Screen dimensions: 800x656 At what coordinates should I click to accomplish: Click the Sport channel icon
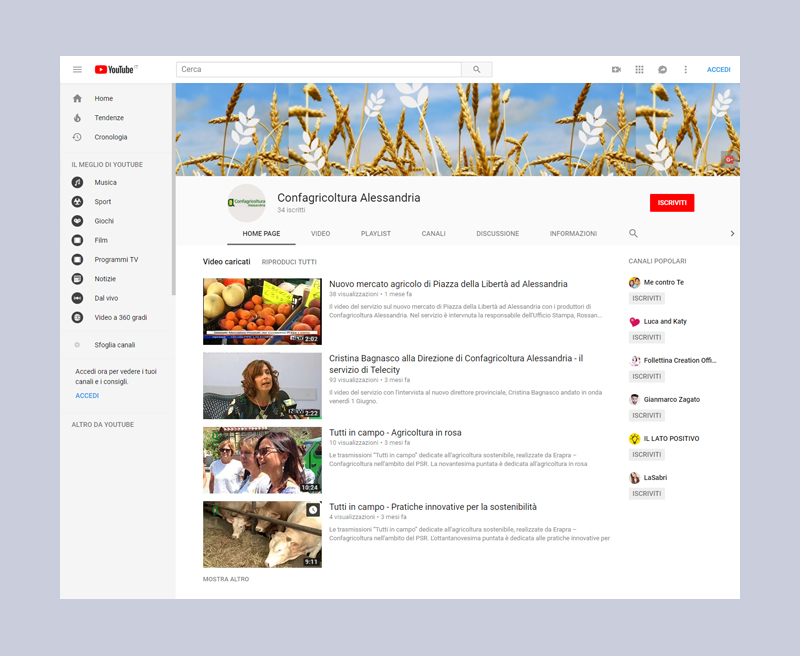tap(77, 201)
